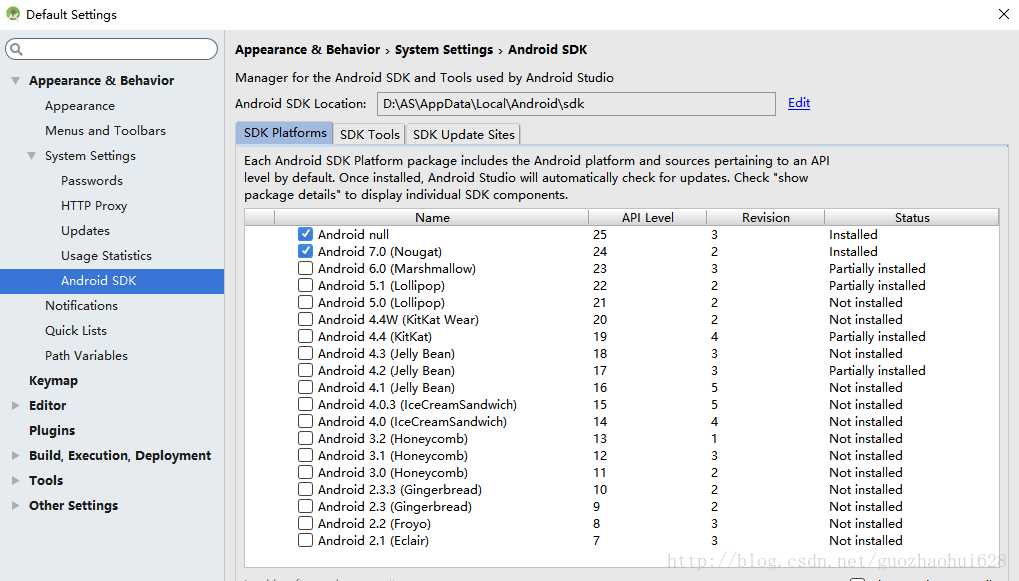This screenshot has height=581, width=1019.
Task: Click the Android Studio logo in title bar
Action: click(12, 14)
